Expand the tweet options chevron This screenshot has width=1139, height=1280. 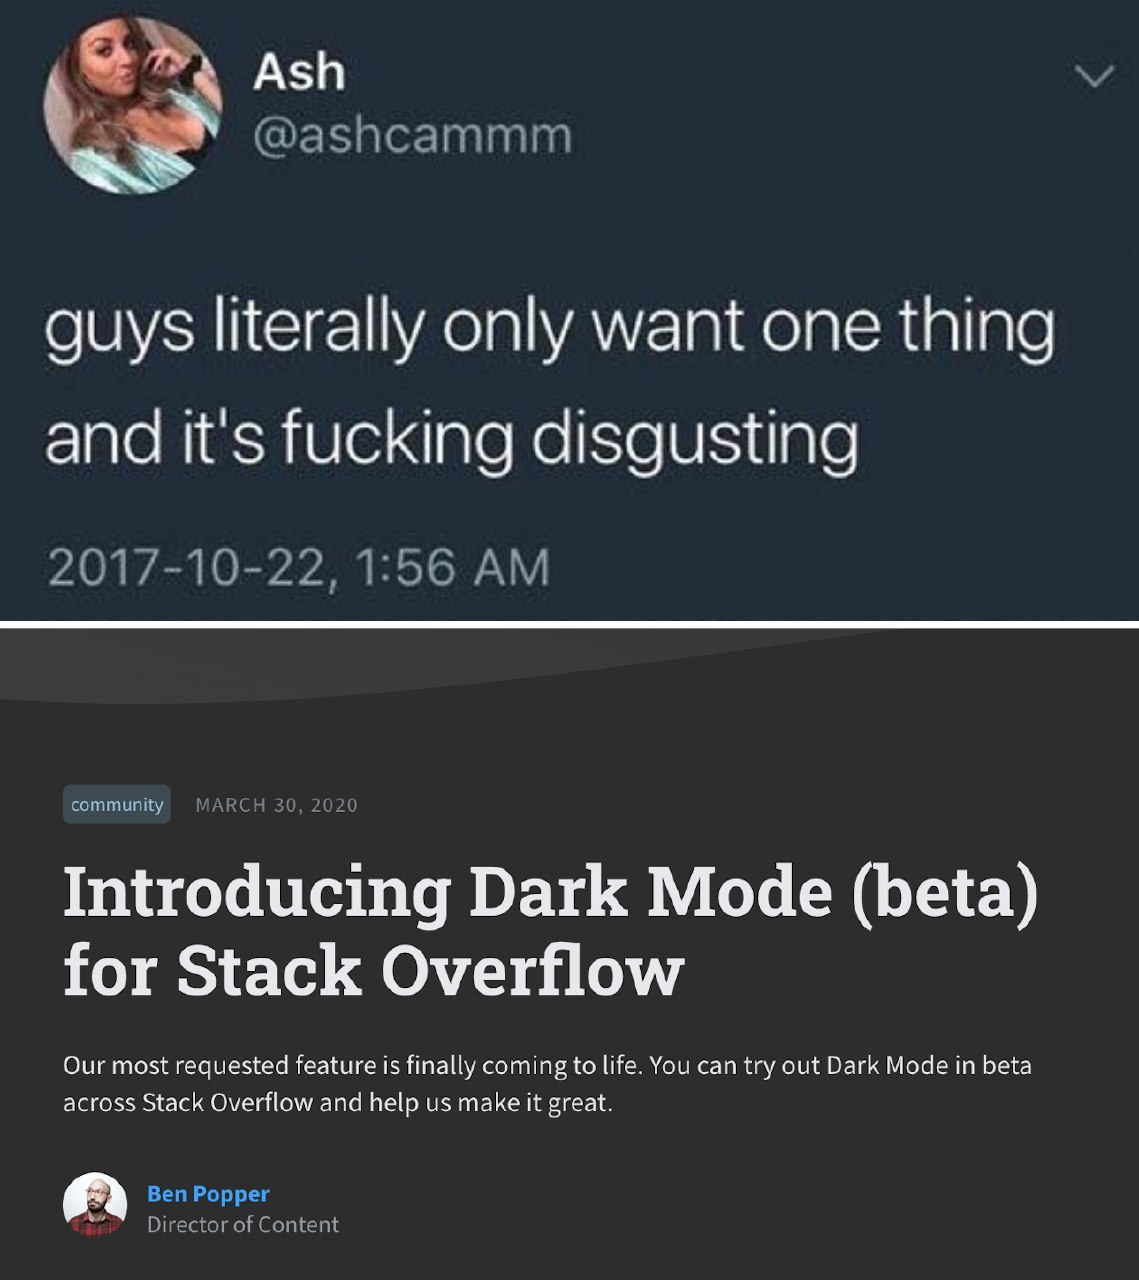(x=1093, y=76)
